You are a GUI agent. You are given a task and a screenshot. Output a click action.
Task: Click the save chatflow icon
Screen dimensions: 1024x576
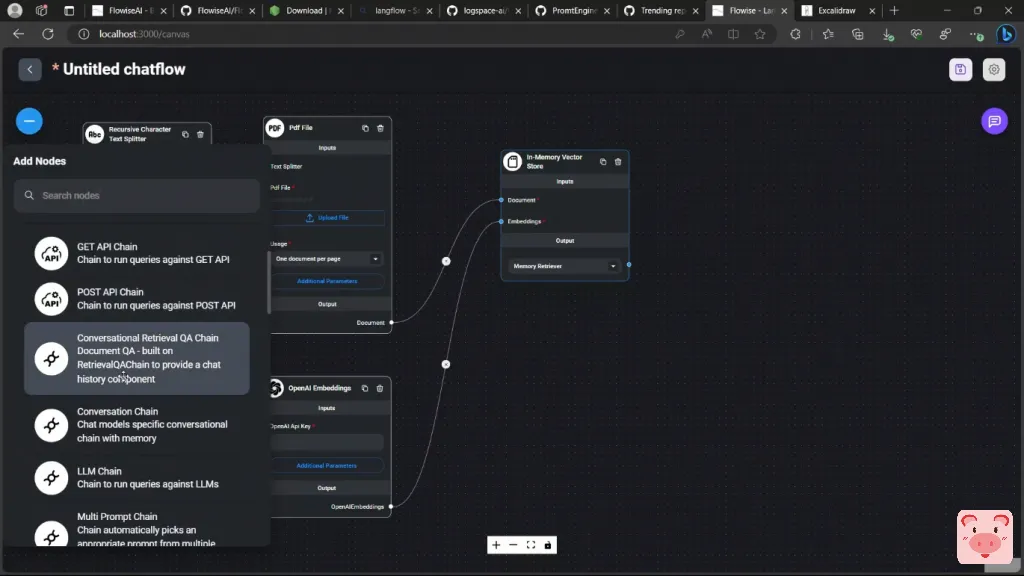(x=960, y=69)
